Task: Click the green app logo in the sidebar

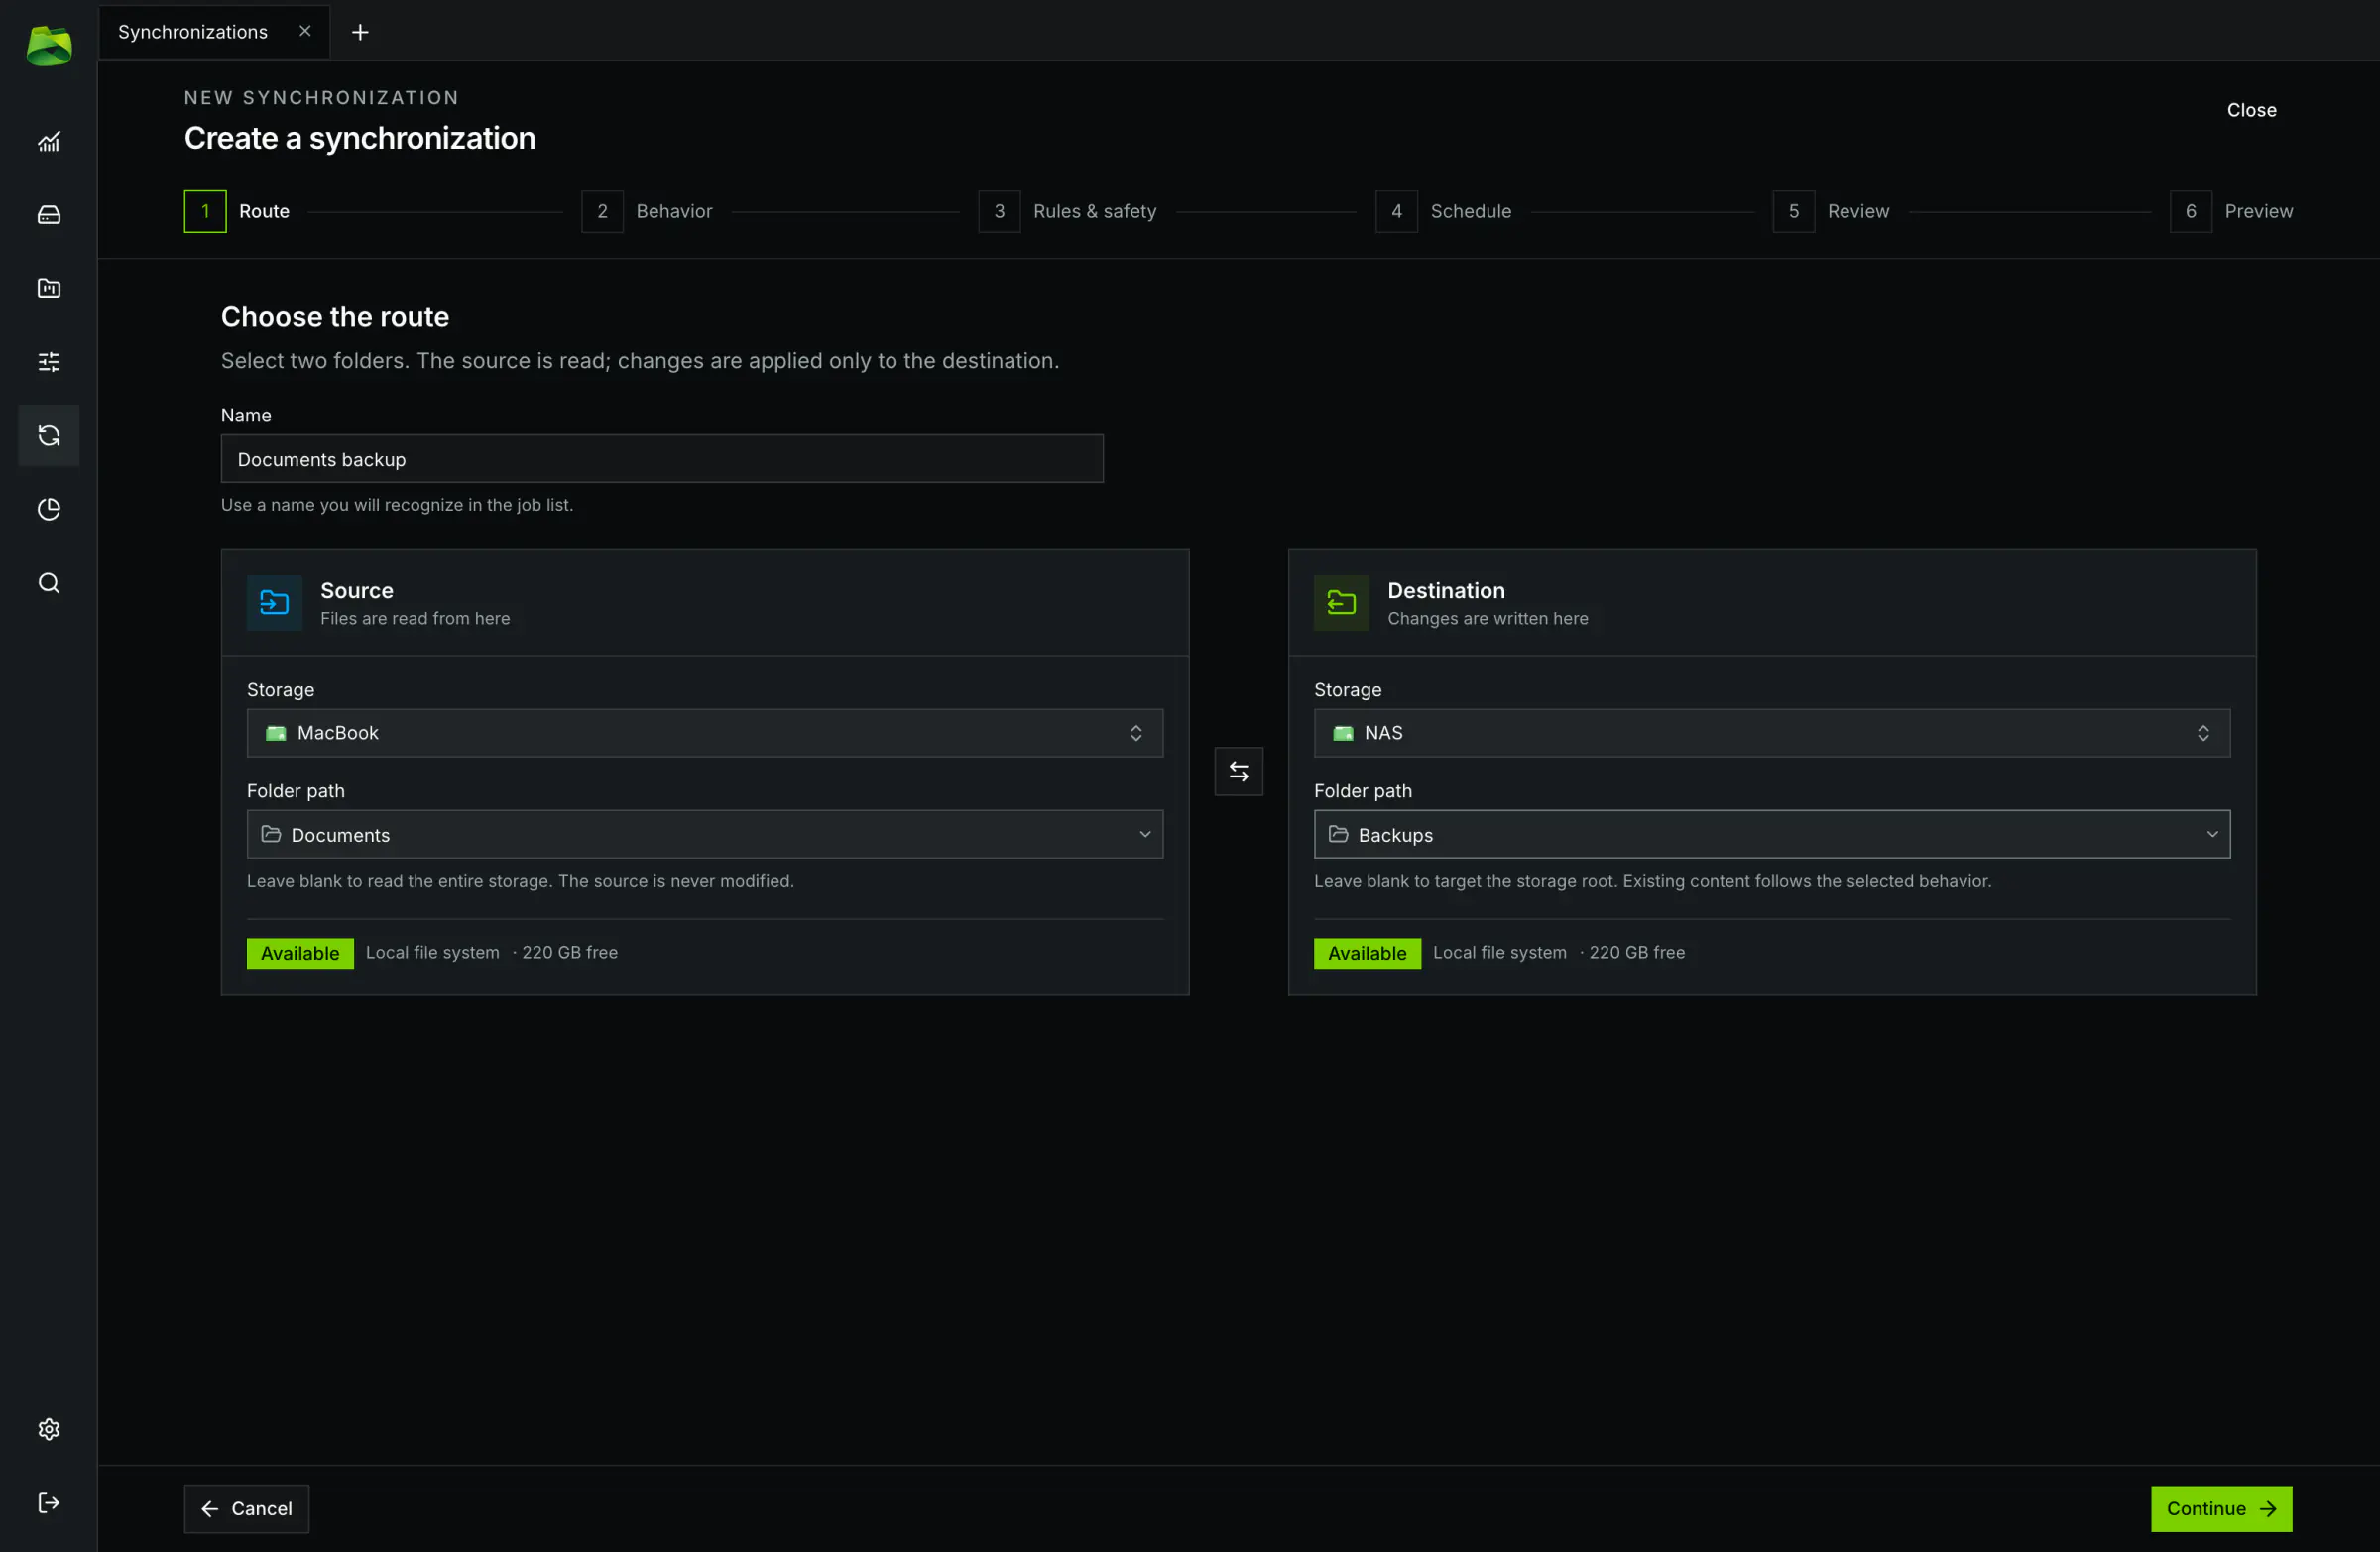Action: (x=49, y=45)
